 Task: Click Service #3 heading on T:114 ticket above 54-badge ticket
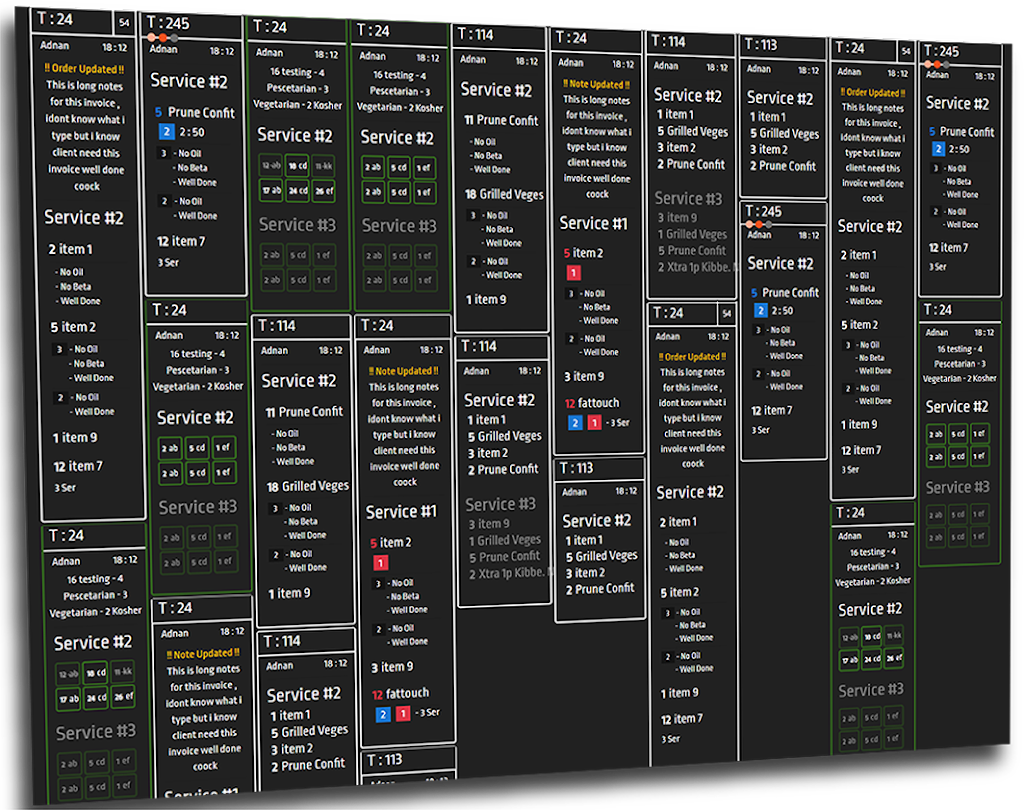(x=688, y=198)
